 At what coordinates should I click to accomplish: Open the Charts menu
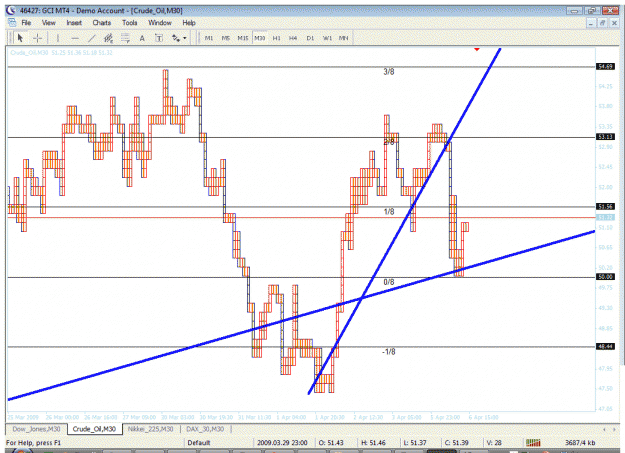click(x=102, y=23)
